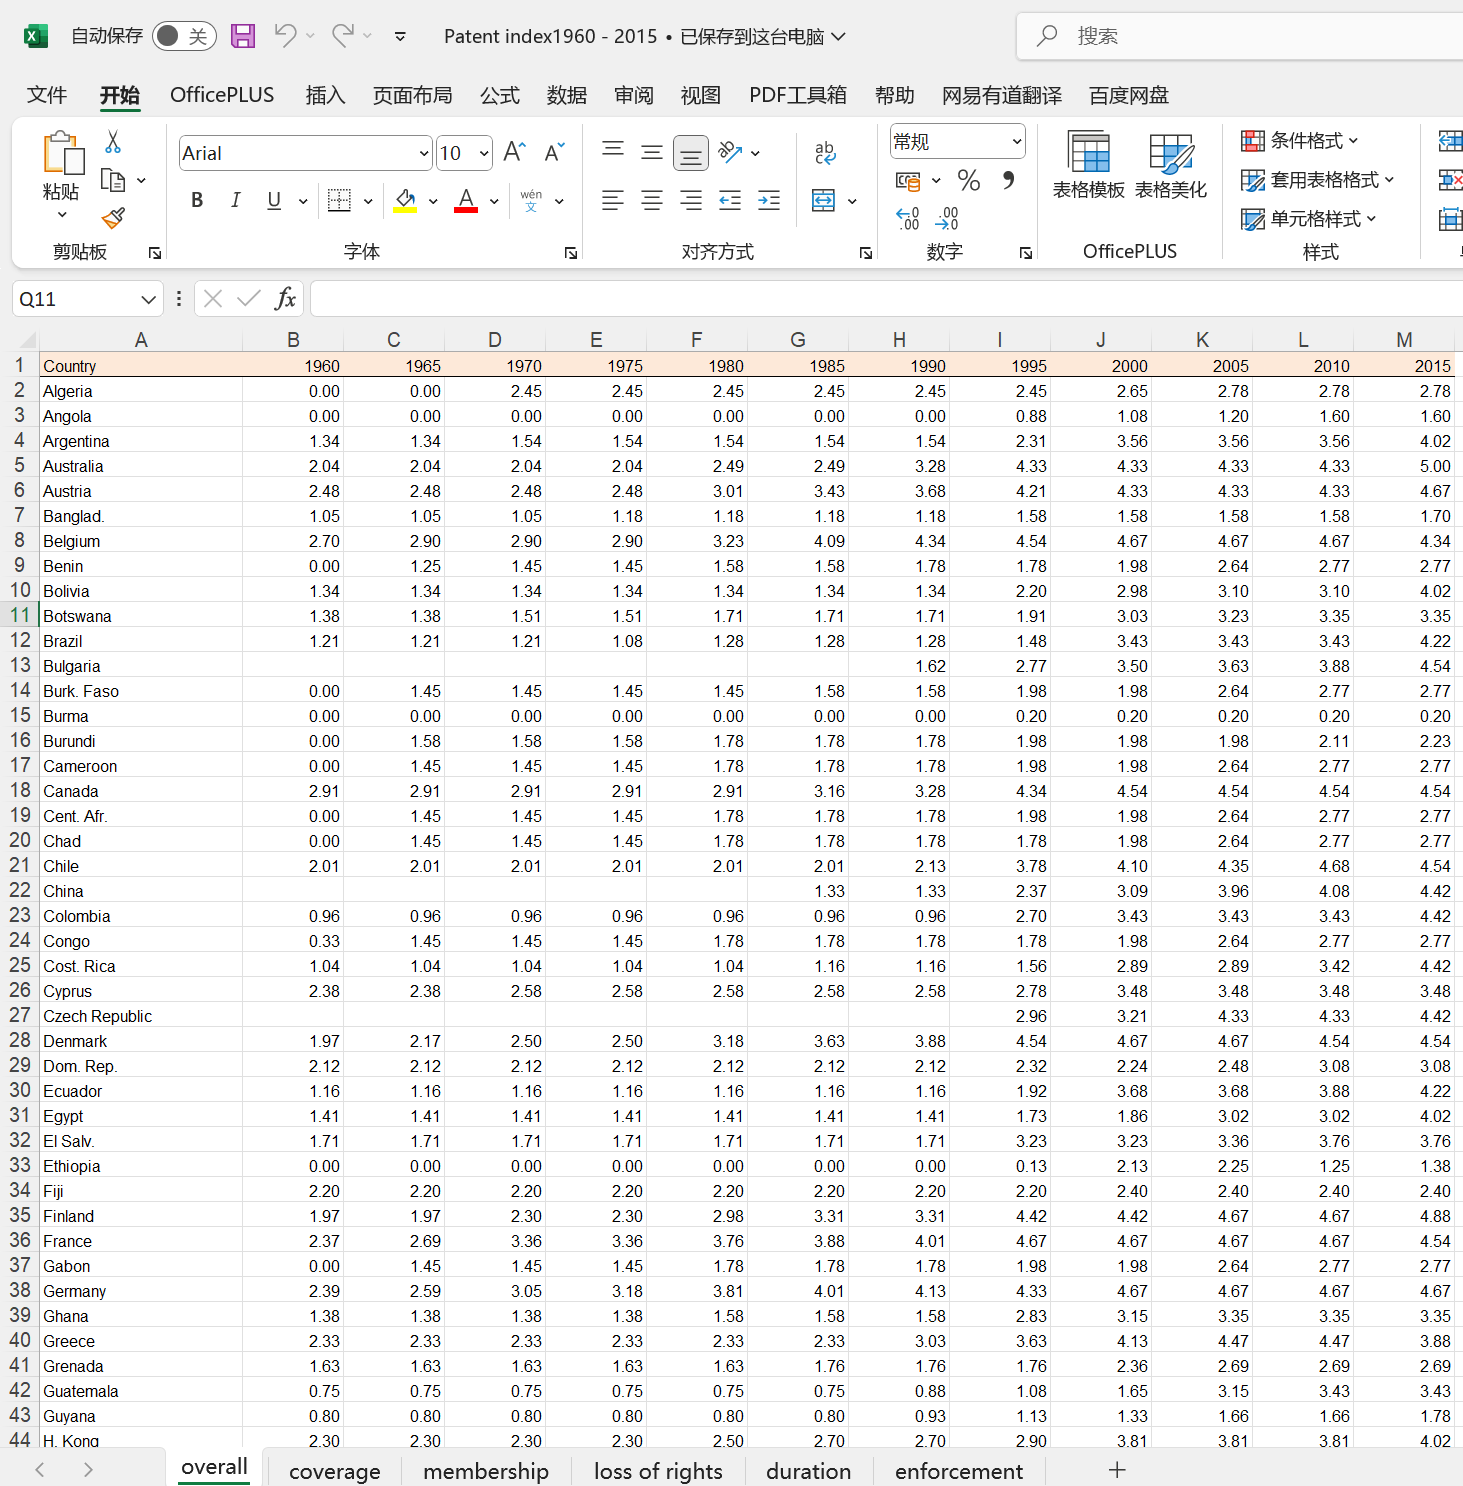Open the table beautify (表格美化) icon
This screenshot has height=1486, width=1463.
[x=1171, y=164]
